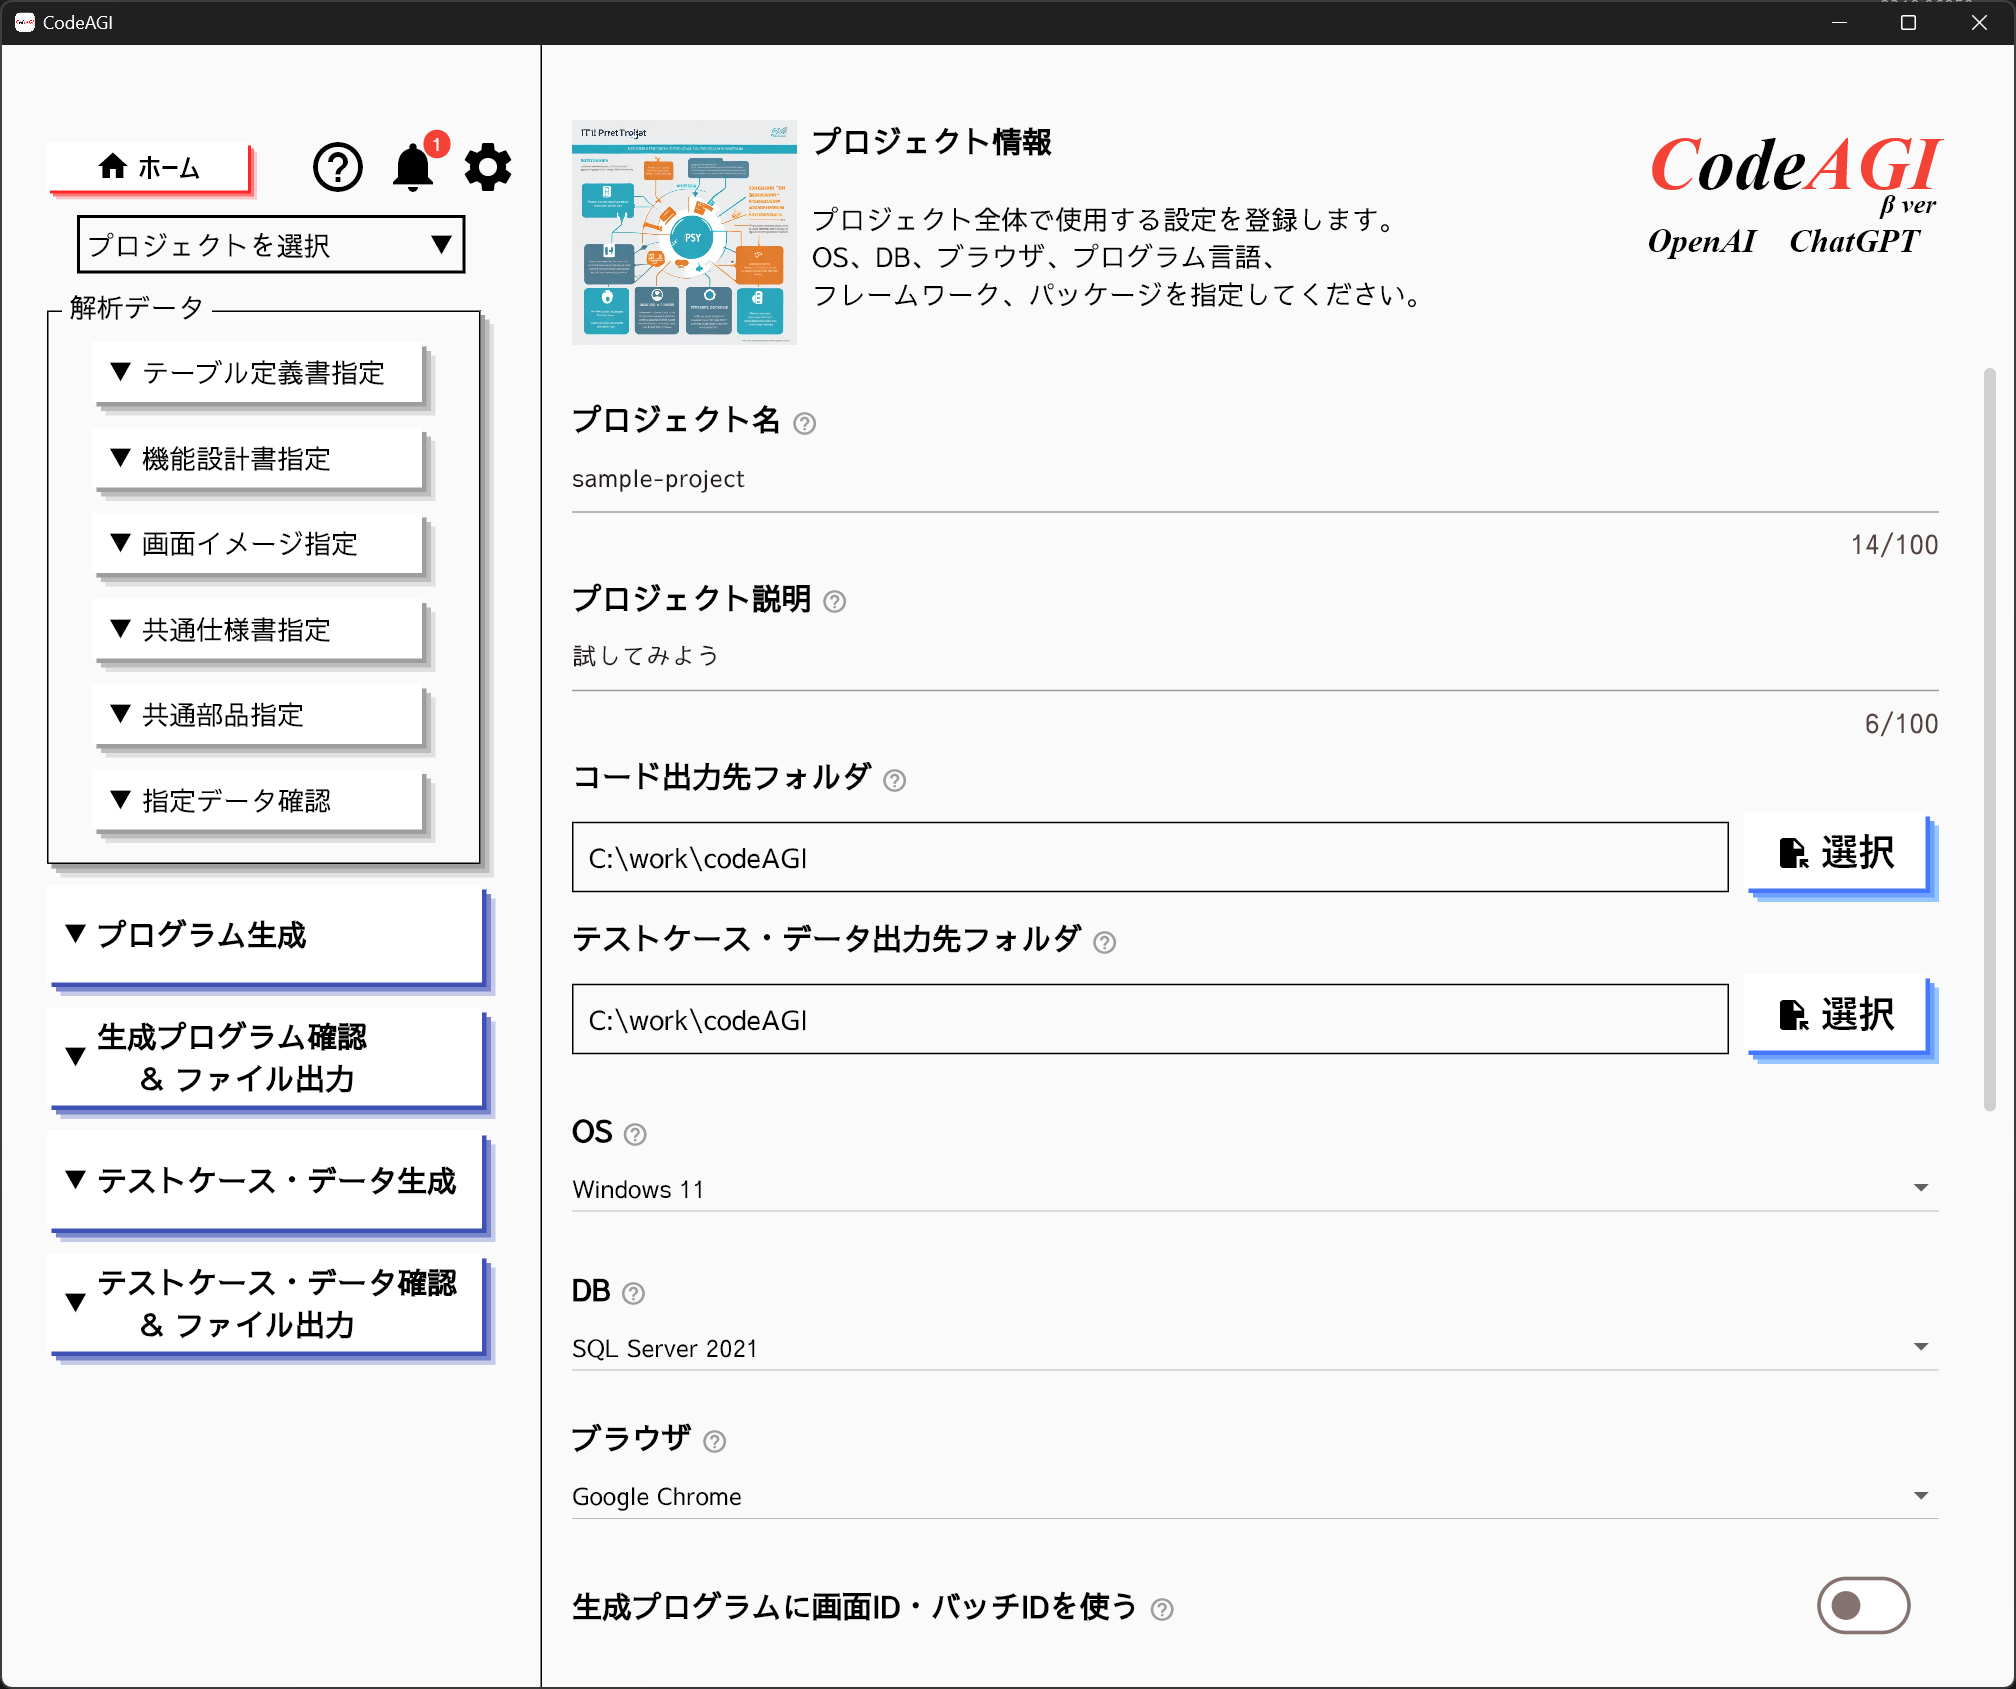Viewport: 2016px width, 1689px height.
Task: Open the OS Windows 11 dropdown
Action: [x=1254, y=1189]
